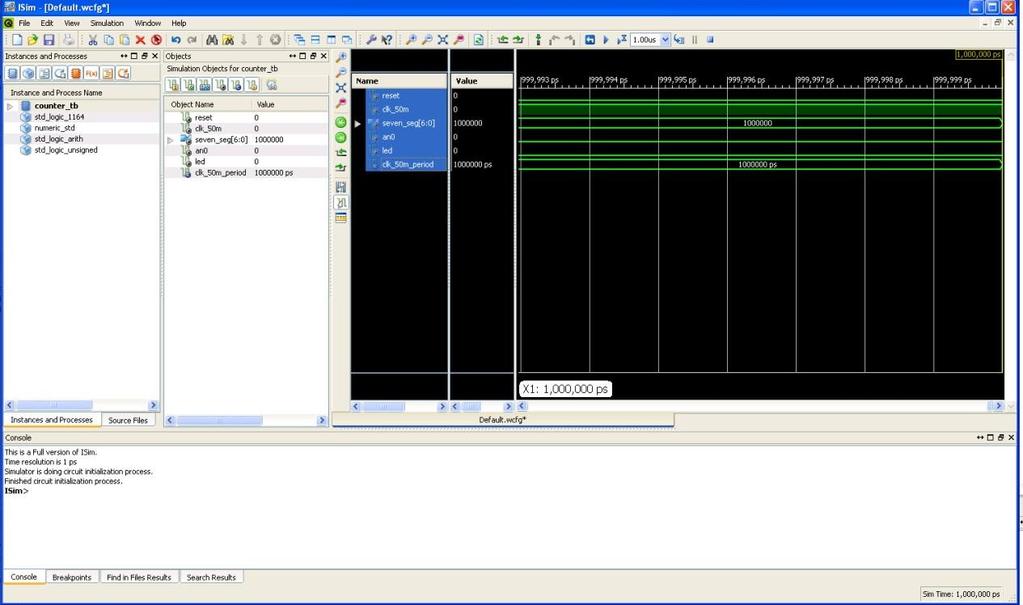
Task: Switch to the Source Files tab
Action: click(128, 420)
